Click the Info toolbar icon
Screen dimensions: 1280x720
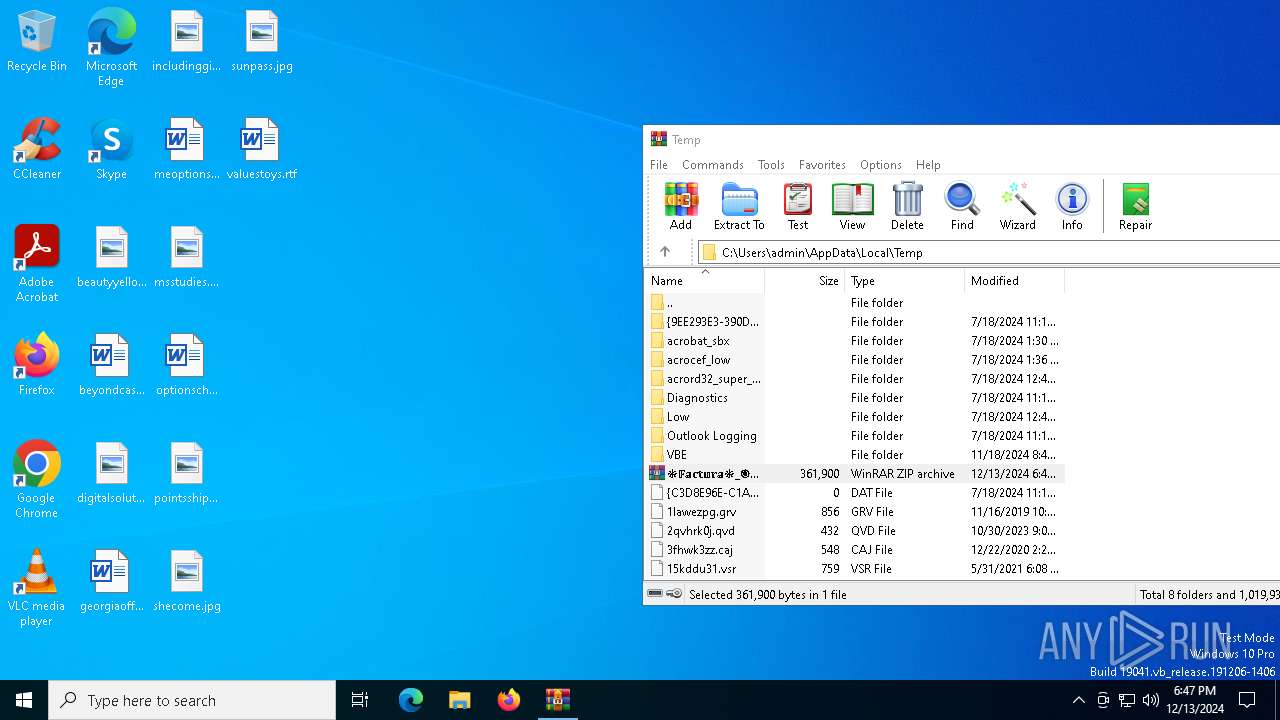coord(1072,206)
